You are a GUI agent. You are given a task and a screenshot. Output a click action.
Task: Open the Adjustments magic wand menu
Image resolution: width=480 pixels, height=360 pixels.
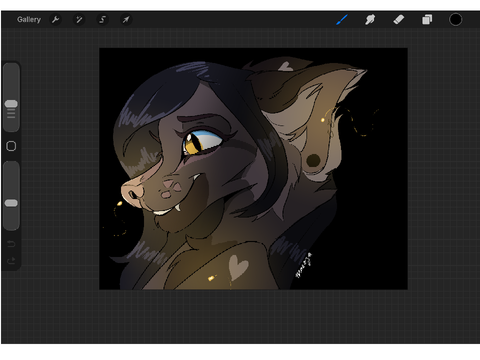79,20
